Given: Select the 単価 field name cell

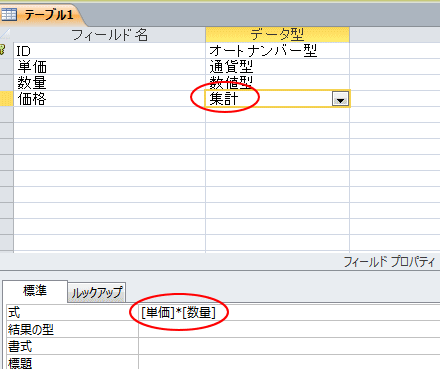Looking at the screenshot, I should coord(109,67).
